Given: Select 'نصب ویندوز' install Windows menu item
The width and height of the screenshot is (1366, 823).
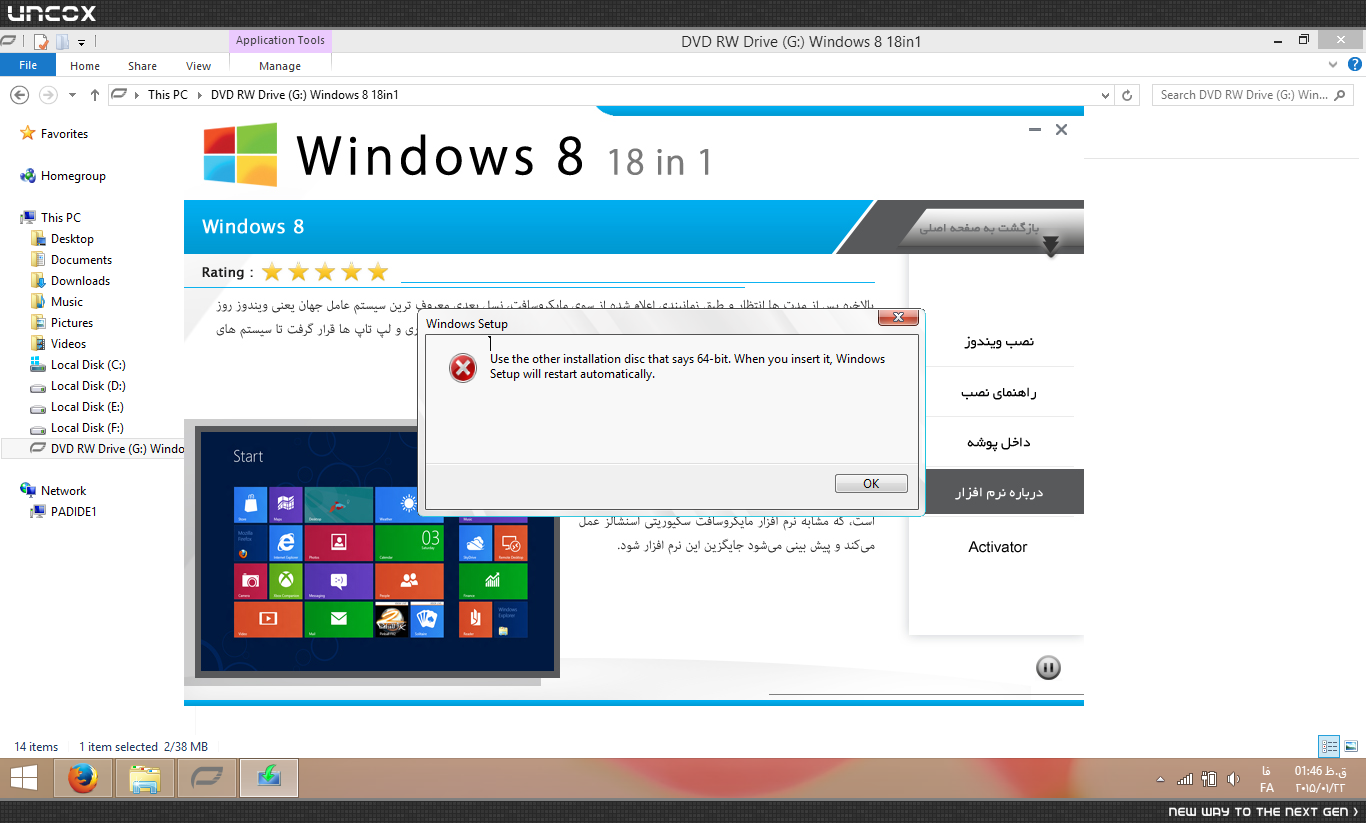Looking at the screenshot, I should [x=1000, y=342].
